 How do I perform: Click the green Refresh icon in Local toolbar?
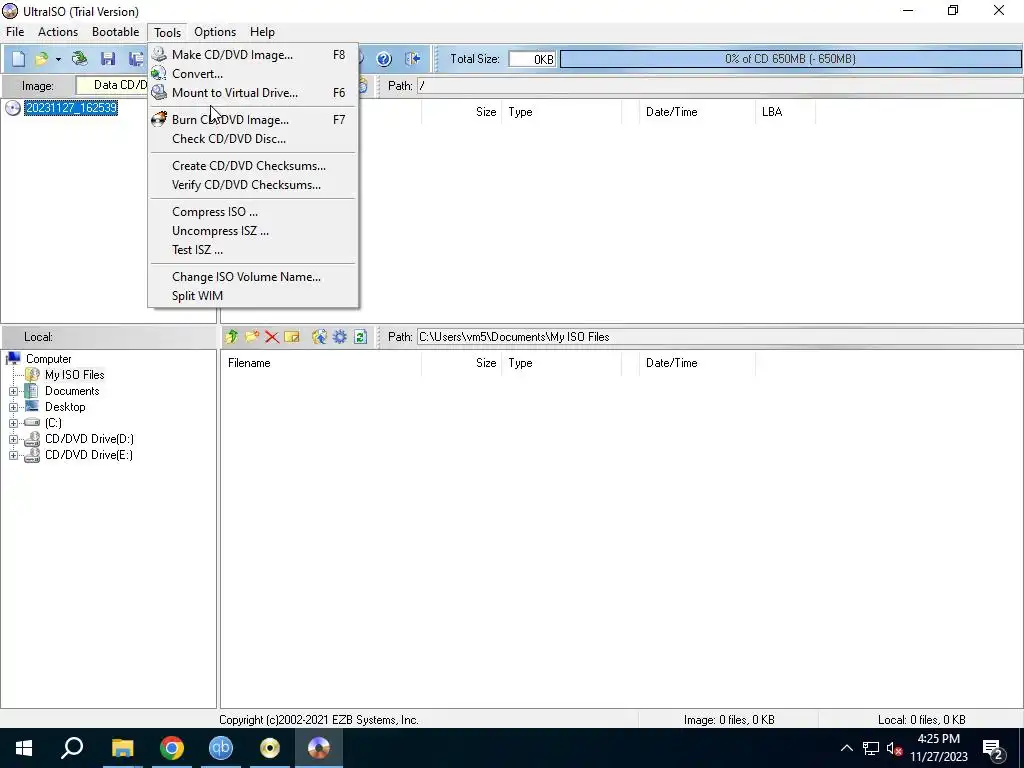click(360, 337)
